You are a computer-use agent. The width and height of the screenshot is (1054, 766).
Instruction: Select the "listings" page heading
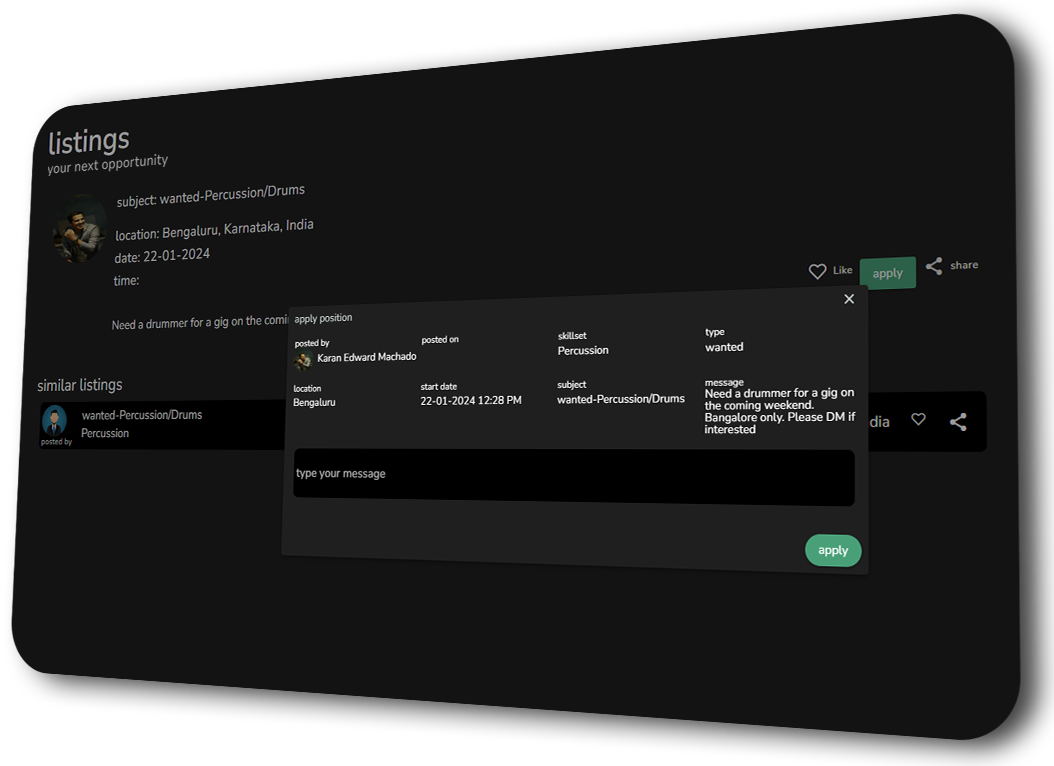click(x=89, y=141)
